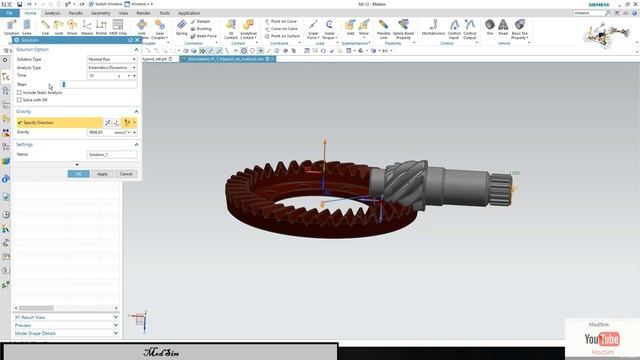Image resolution: width=640 pixels, height=360 pixels.
Task: Choose Curve on Curve constraint
Action: click(281, 29)
